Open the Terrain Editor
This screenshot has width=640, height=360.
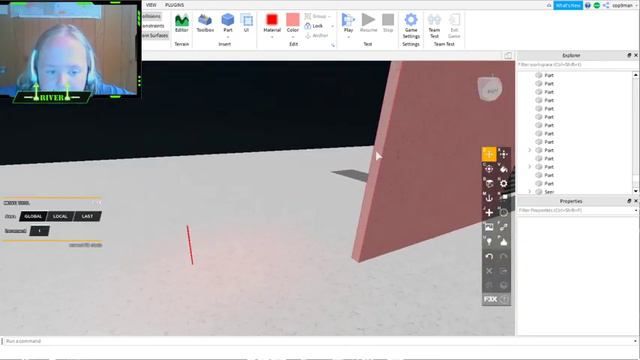pos(182,23)
